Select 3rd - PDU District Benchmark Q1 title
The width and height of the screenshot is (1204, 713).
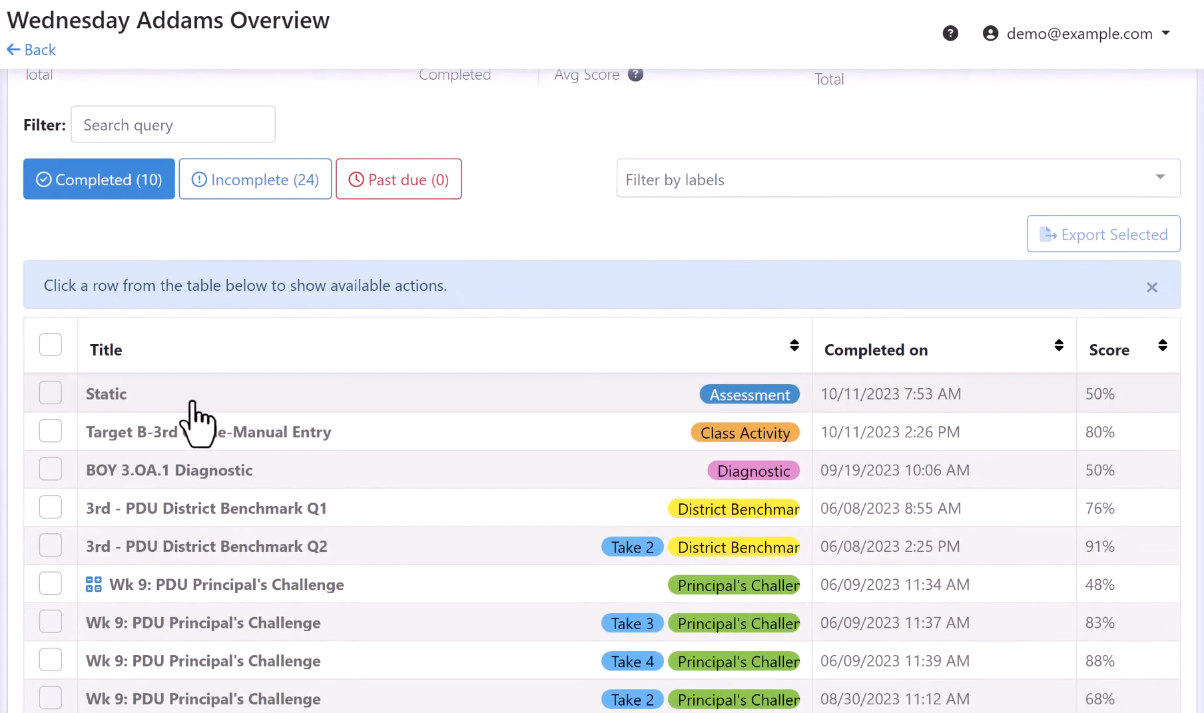pyautogui.click(x=206, y=507)
